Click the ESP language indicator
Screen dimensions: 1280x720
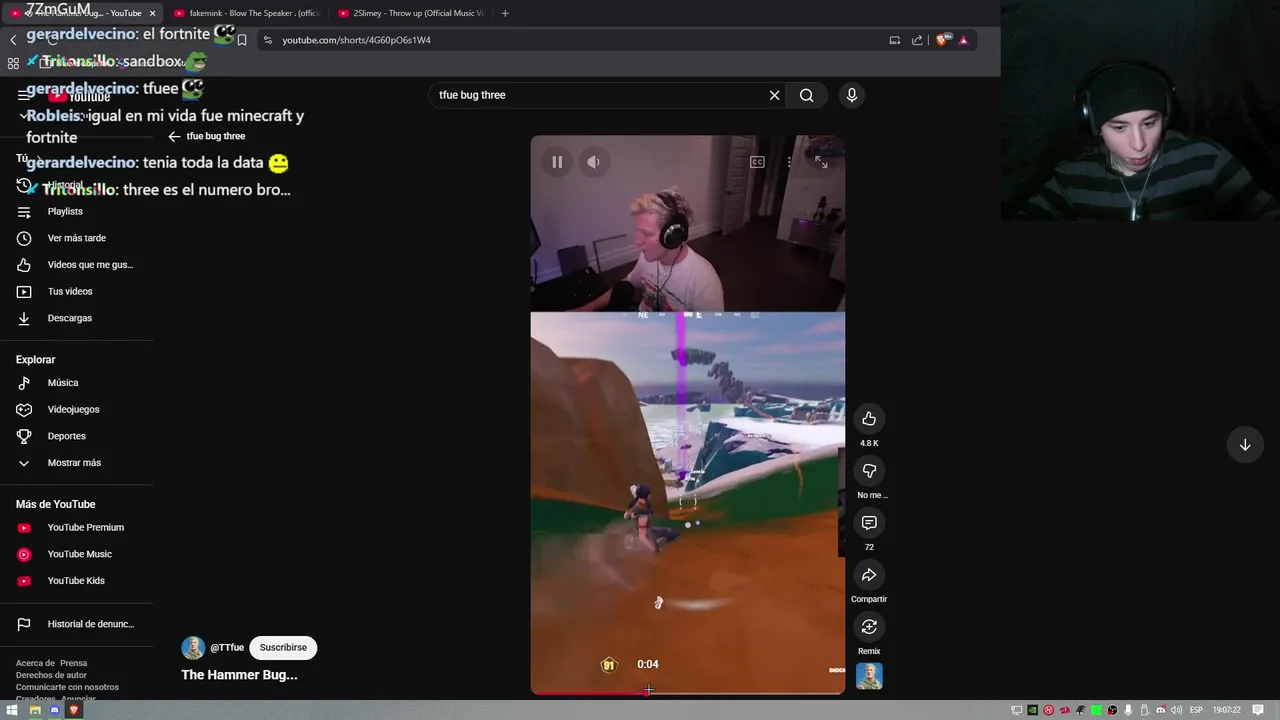[1196, 710]
